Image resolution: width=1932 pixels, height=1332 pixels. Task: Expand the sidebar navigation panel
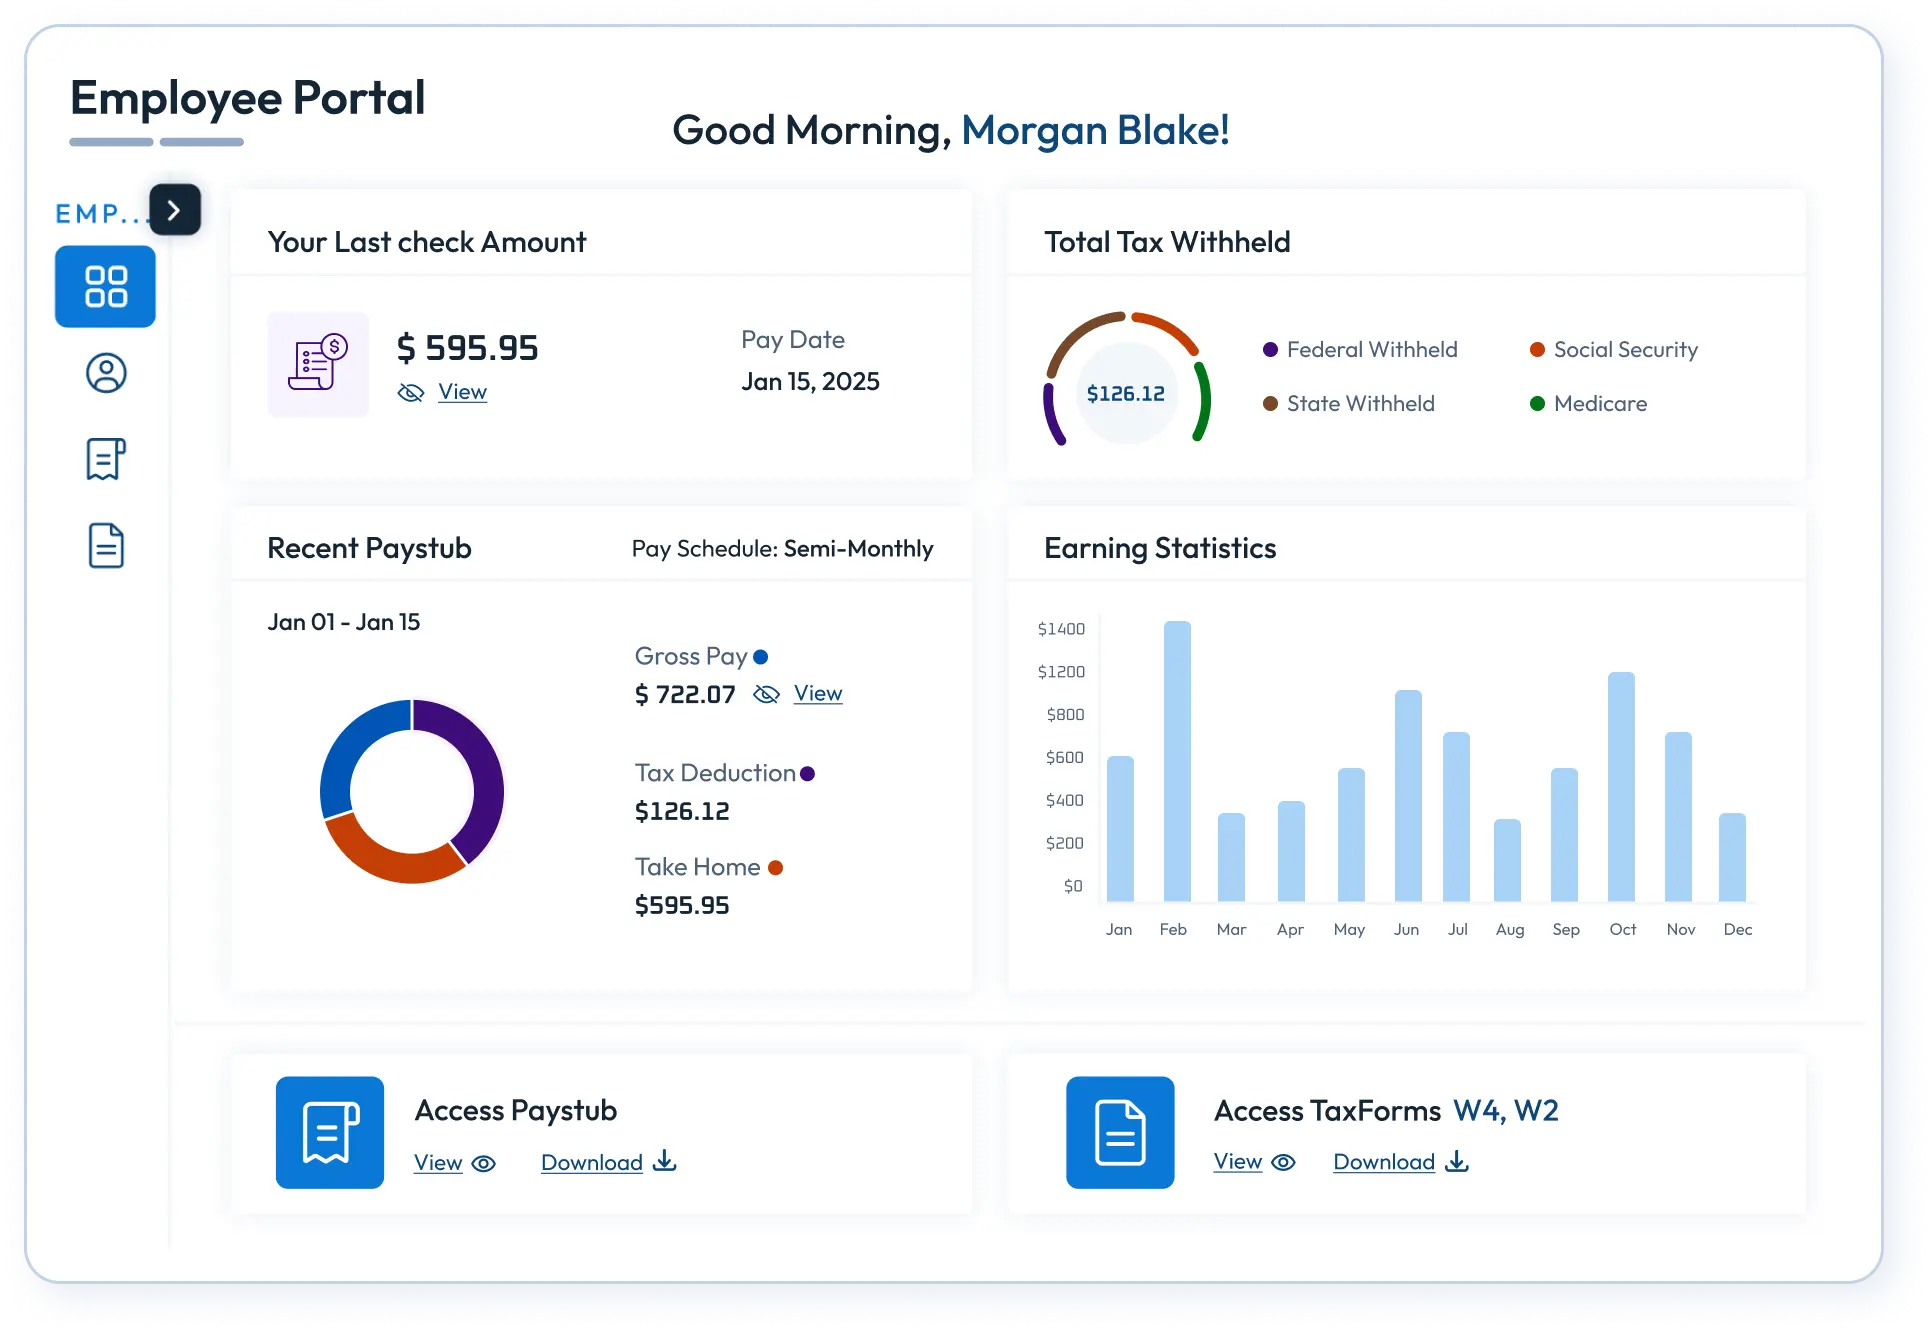pyautogui.click(x=175, y=210)
